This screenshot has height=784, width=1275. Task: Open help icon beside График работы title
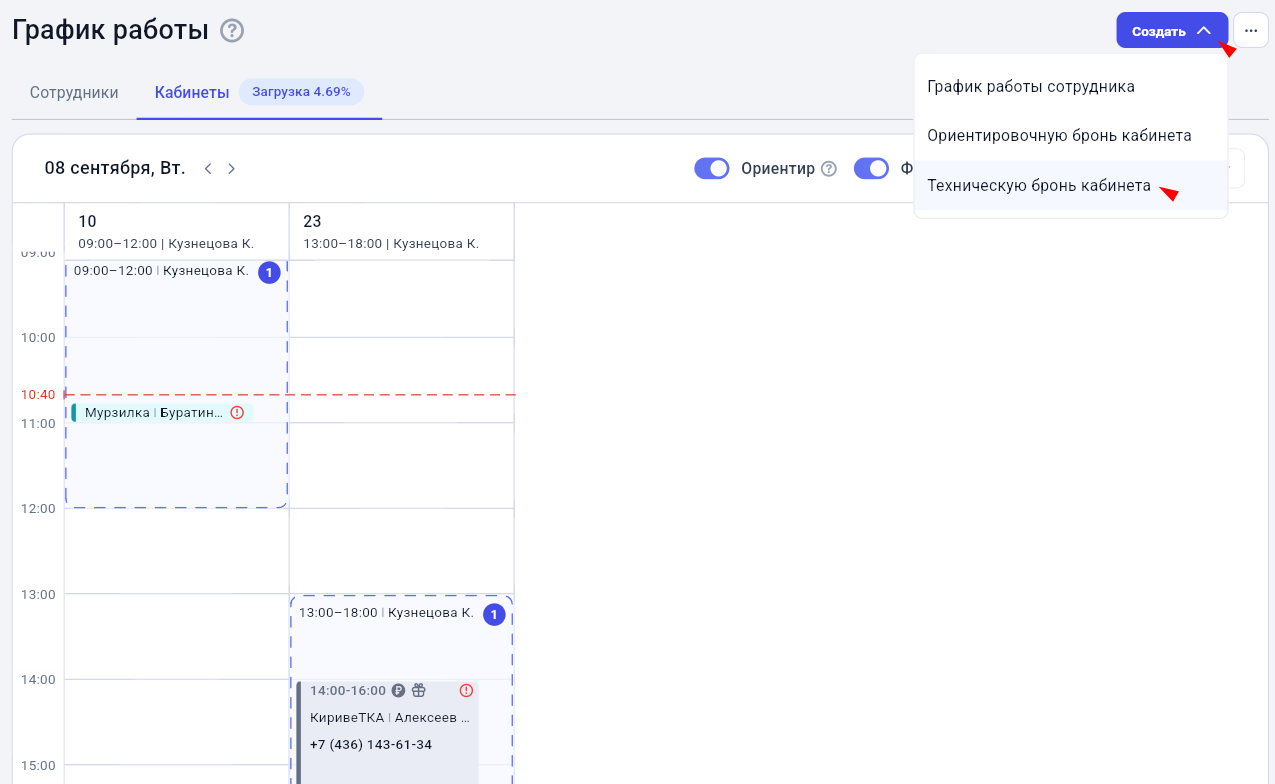(x=232, y=31)
